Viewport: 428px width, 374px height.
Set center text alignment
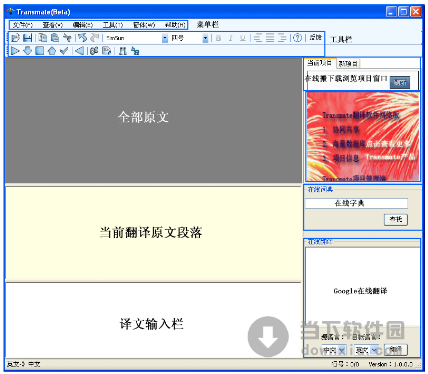click(270, 38)
